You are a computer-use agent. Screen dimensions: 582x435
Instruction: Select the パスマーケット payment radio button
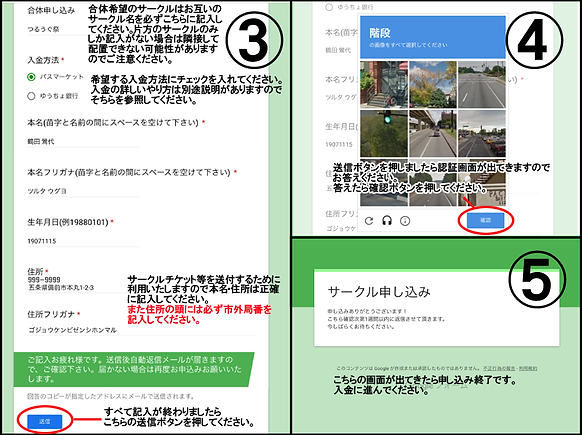pyautogui.click(x=31, y=77)
